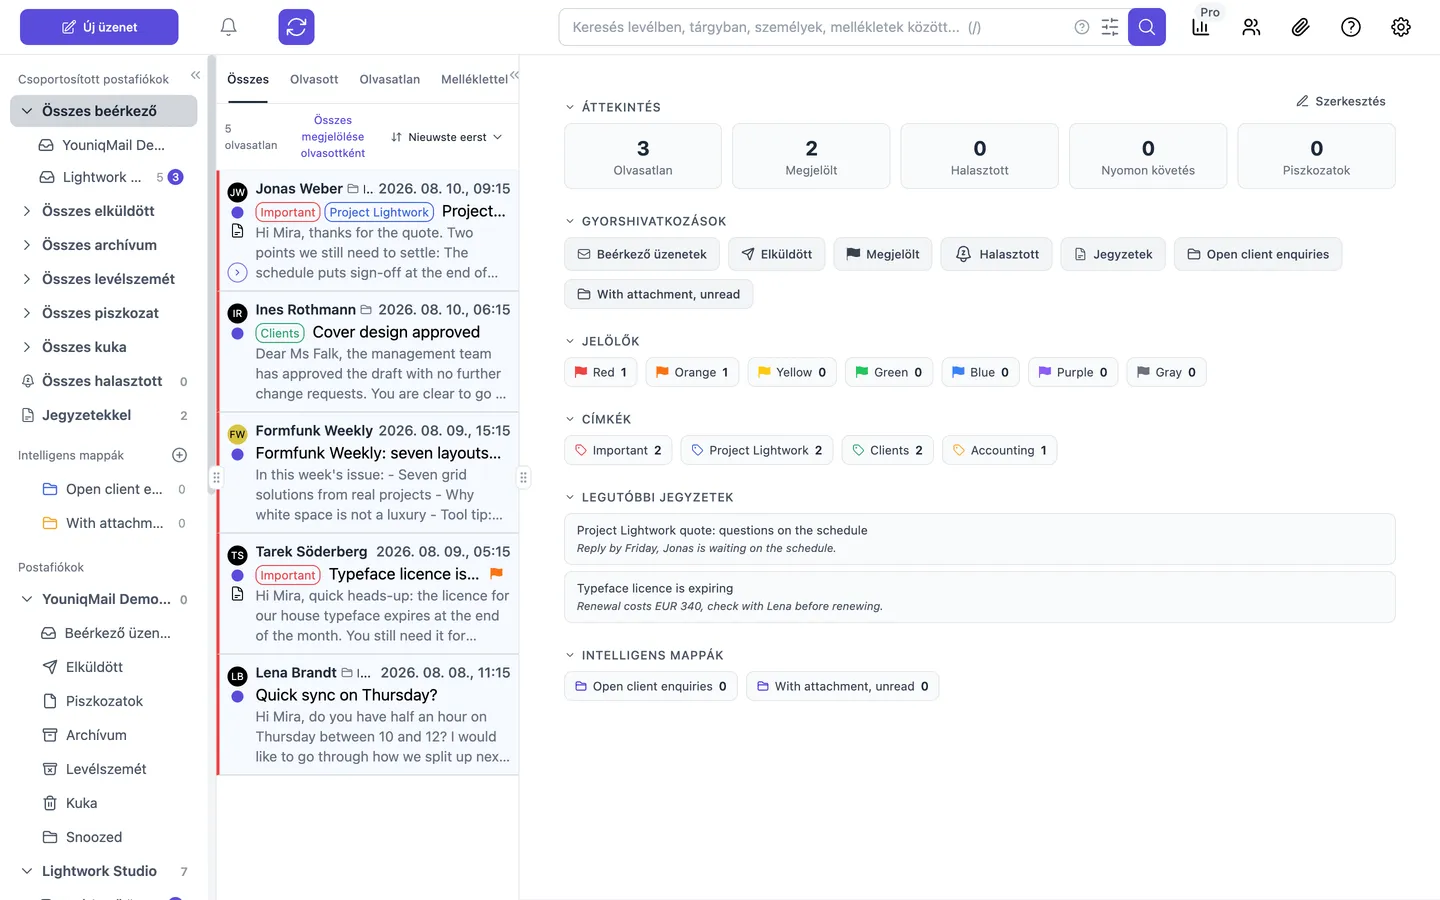The height and width of the screenshot is (900, 1440).
Task: Open the contacts people icon
Action: point(1251,27)
